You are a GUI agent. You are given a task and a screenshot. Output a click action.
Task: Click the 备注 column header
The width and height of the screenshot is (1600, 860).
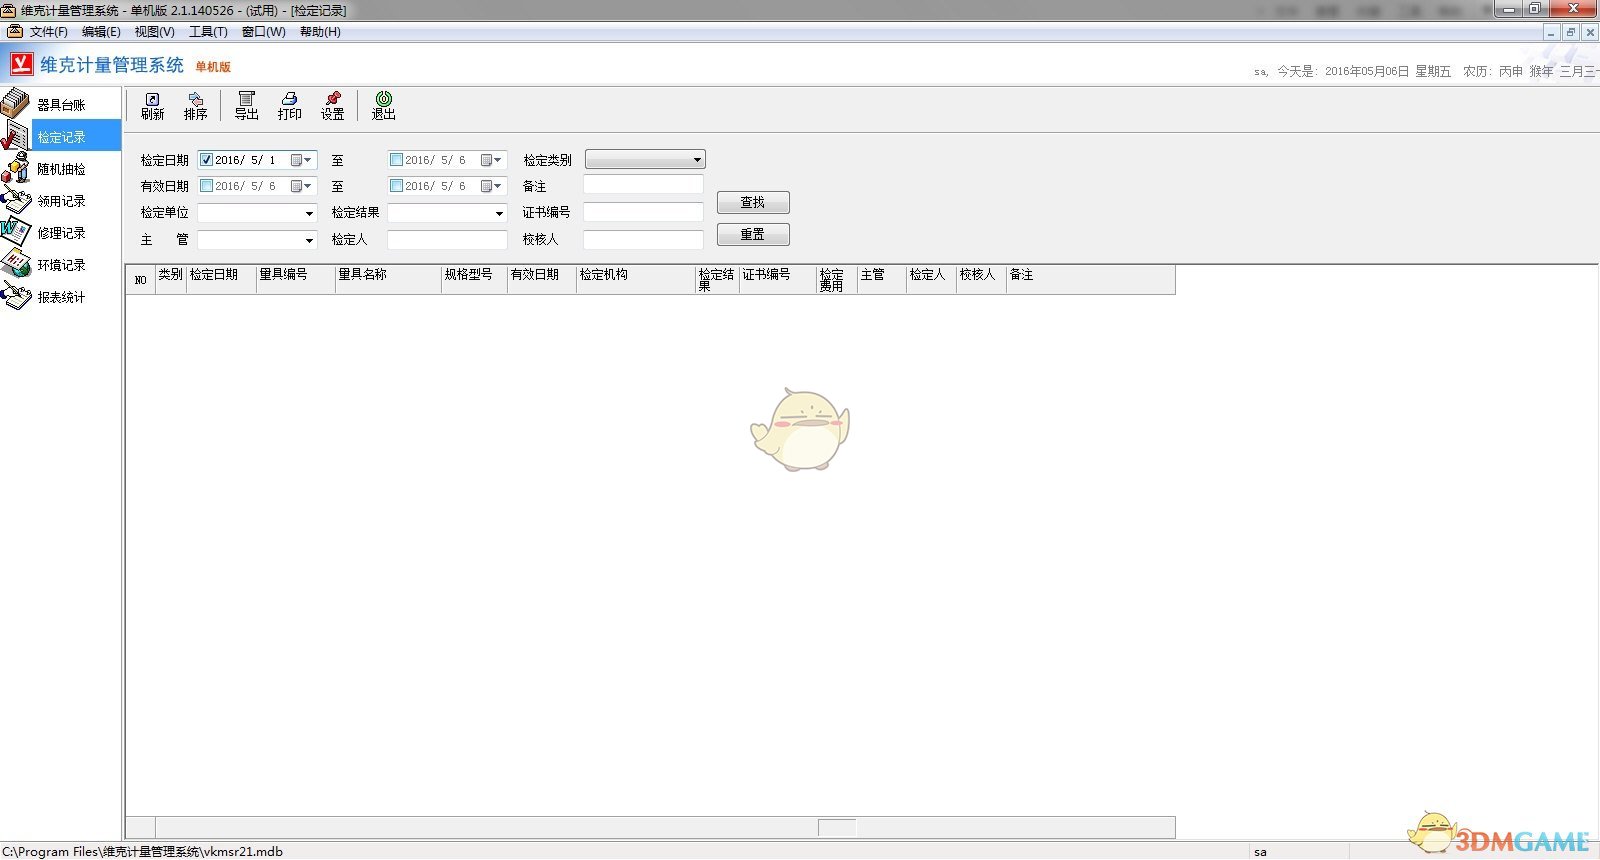point(1090,280)
